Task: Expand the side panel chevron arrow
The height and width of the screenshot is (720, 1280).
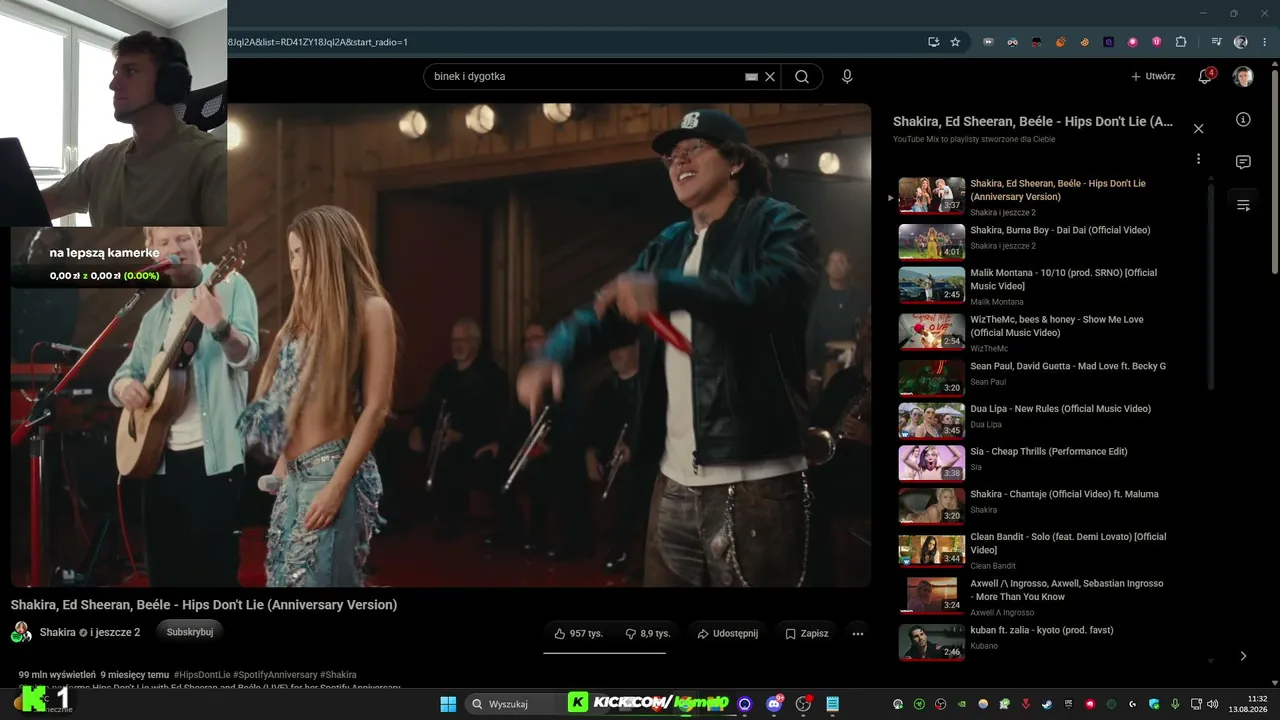Action: pyautogui.click(x=1243, y=656)
